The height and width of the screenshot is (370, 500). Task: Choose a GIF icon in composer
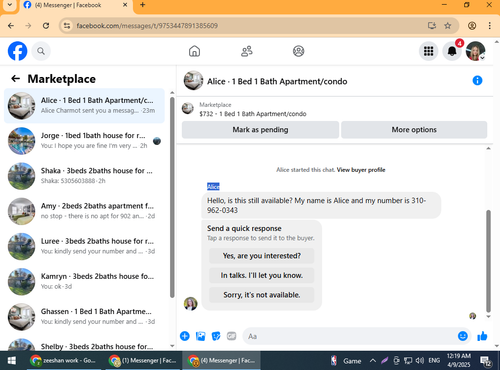pos(231,336)
